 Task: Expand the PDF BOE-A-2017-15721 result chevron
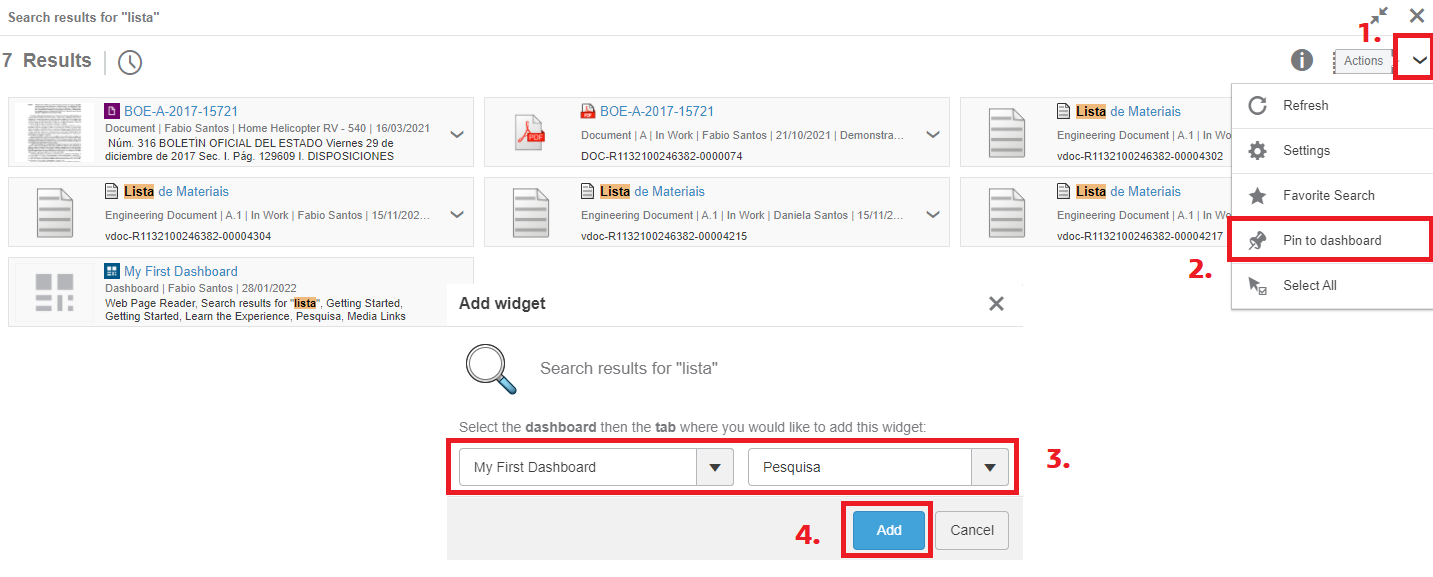point(932,134)
